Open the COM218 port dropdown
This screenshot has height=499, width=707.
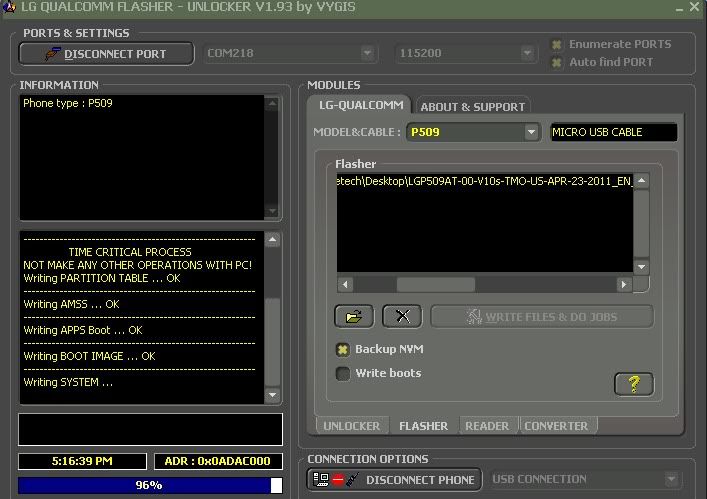pos(290,53)
